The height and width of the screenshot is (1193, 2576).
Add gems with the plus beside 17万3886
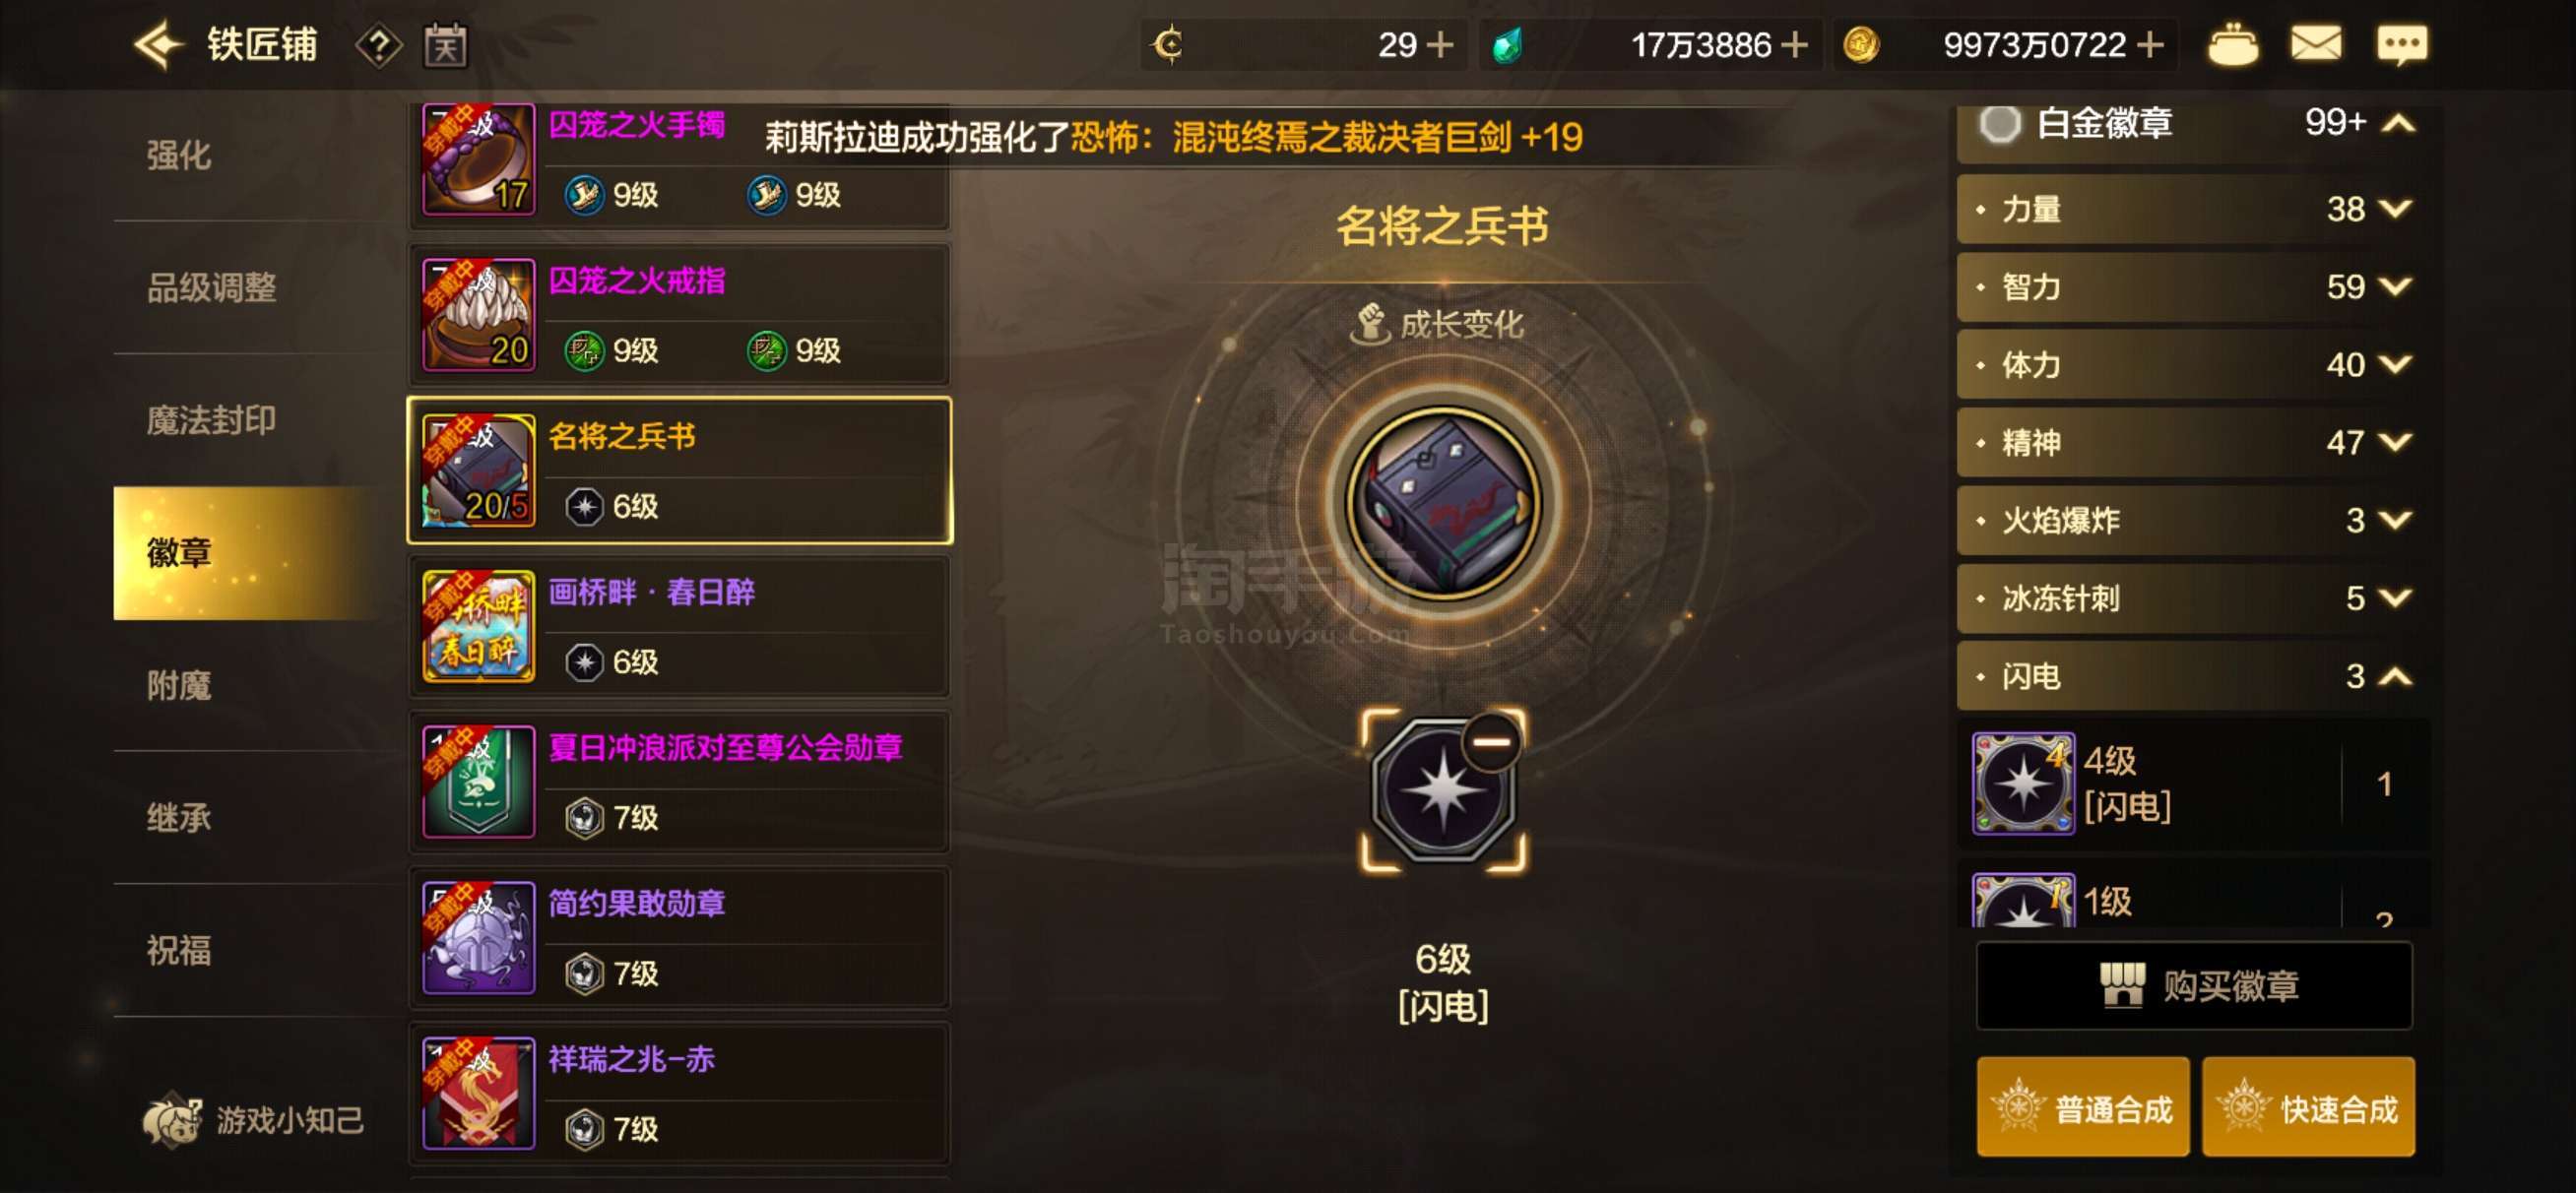pos(1795,45)
